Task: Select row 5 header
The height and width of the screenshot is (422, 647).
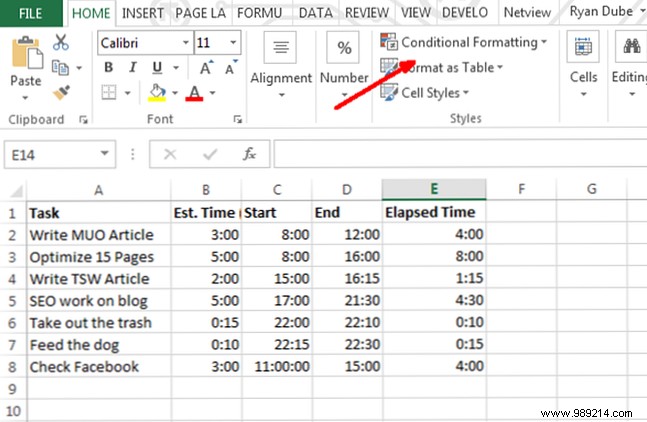Action: (13, 301)
